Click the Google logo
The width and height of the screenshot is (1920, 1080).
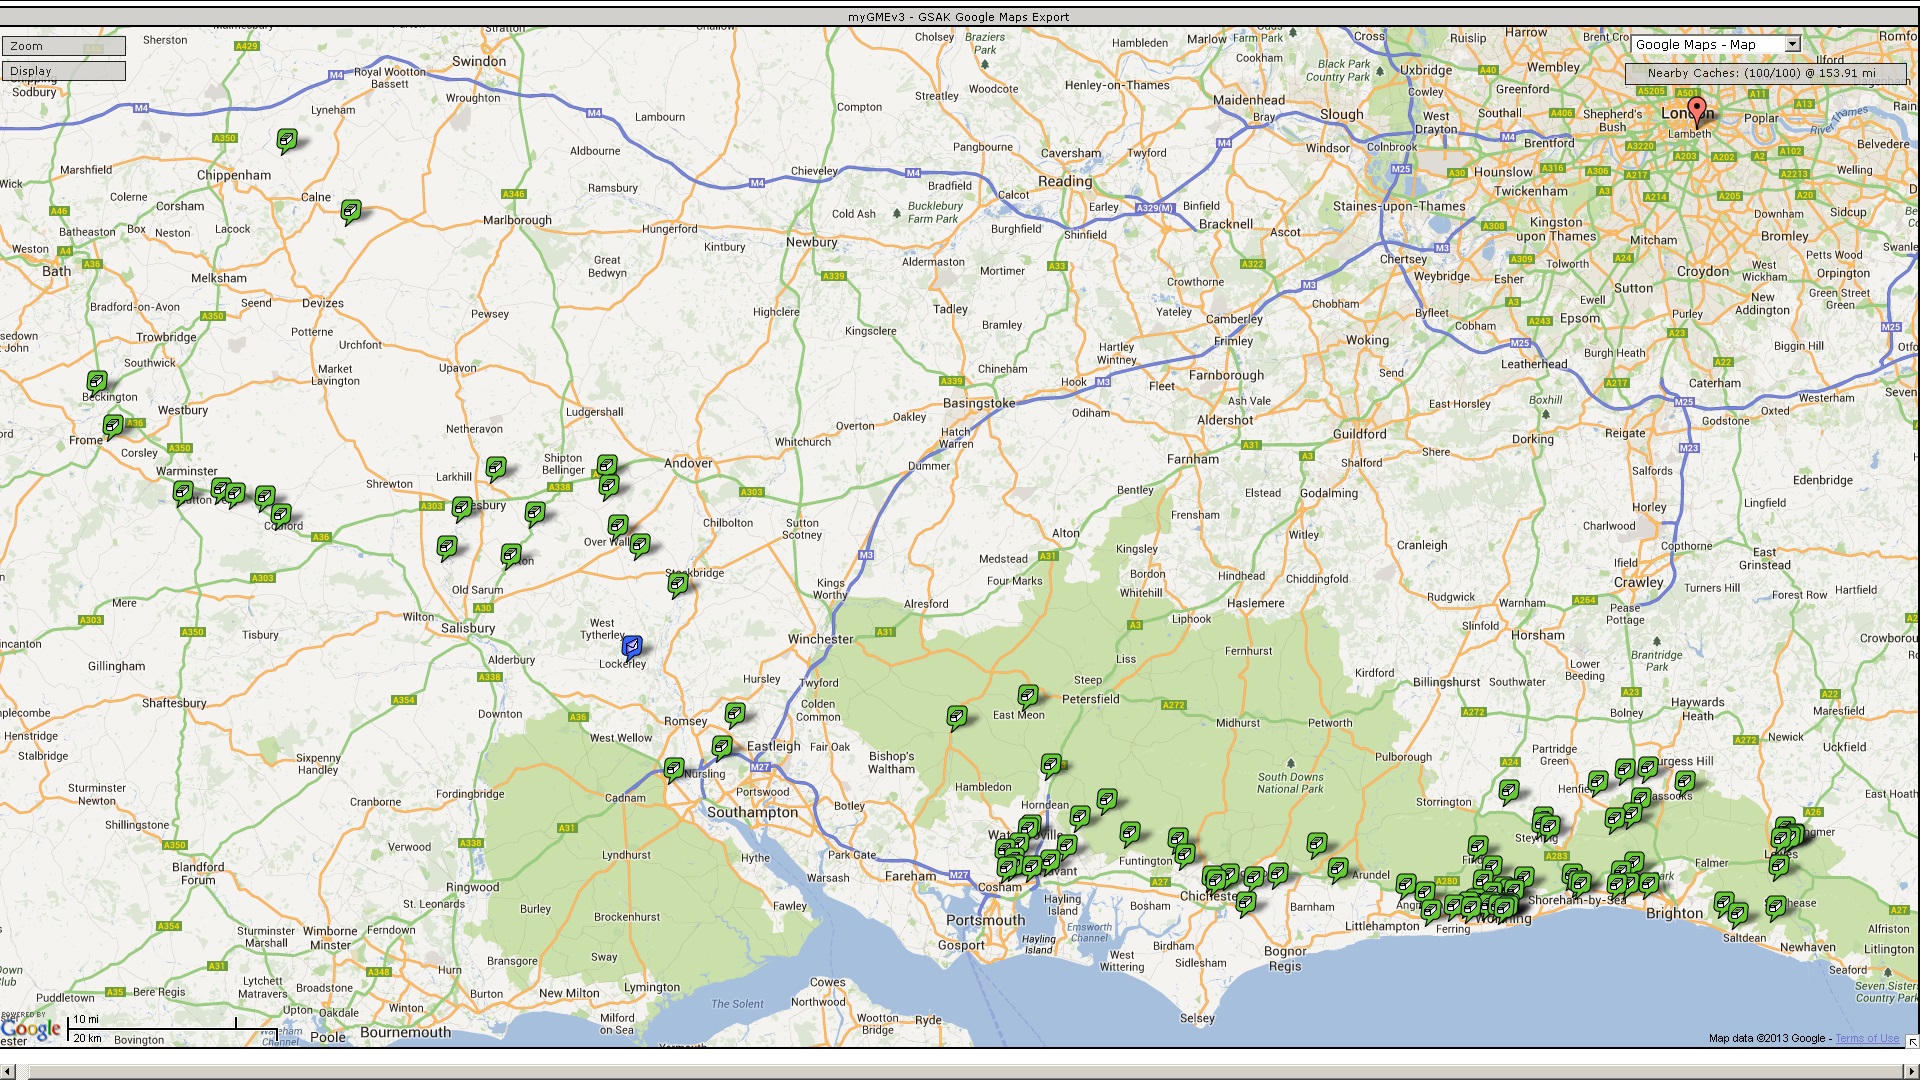click(31, 1028)
